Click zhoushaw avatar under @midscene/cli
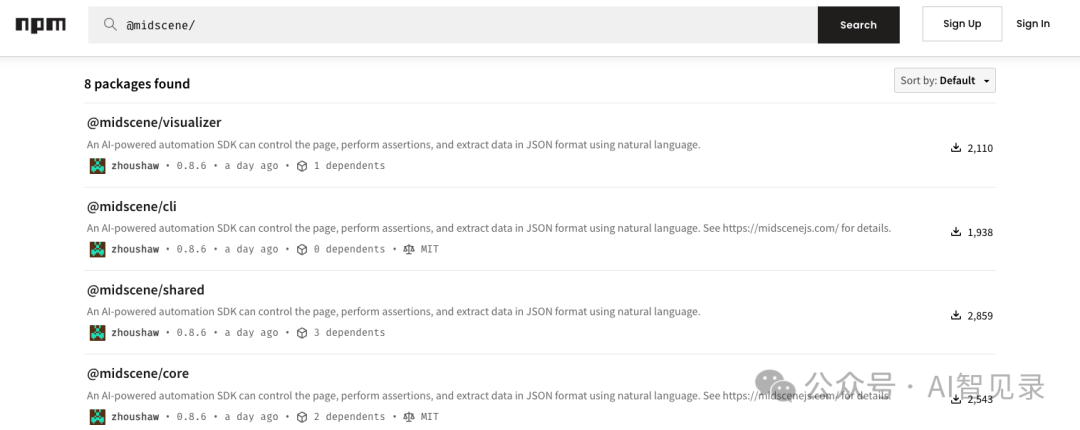The image size is (1080, 430). (97, 249)
